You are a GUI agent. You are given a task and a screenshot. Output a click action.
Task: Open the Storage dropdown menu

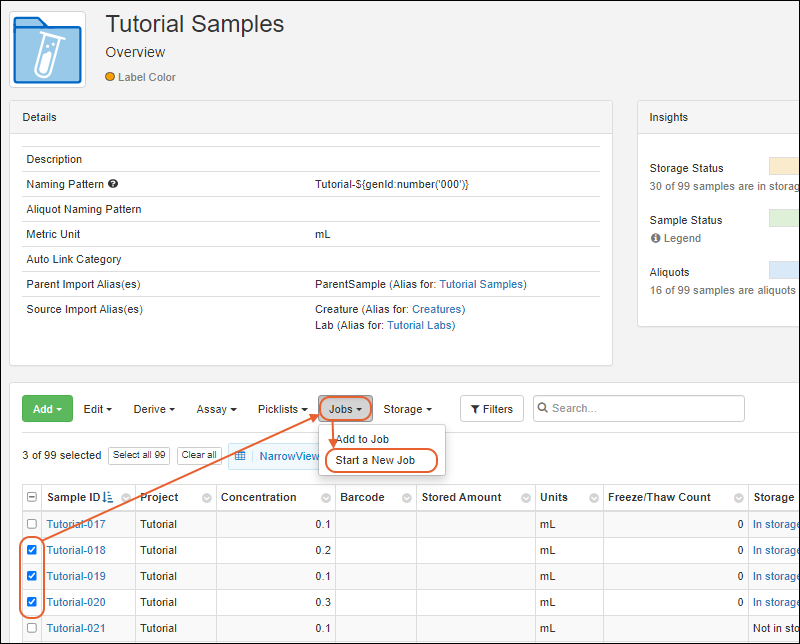(x=407, y=409)
